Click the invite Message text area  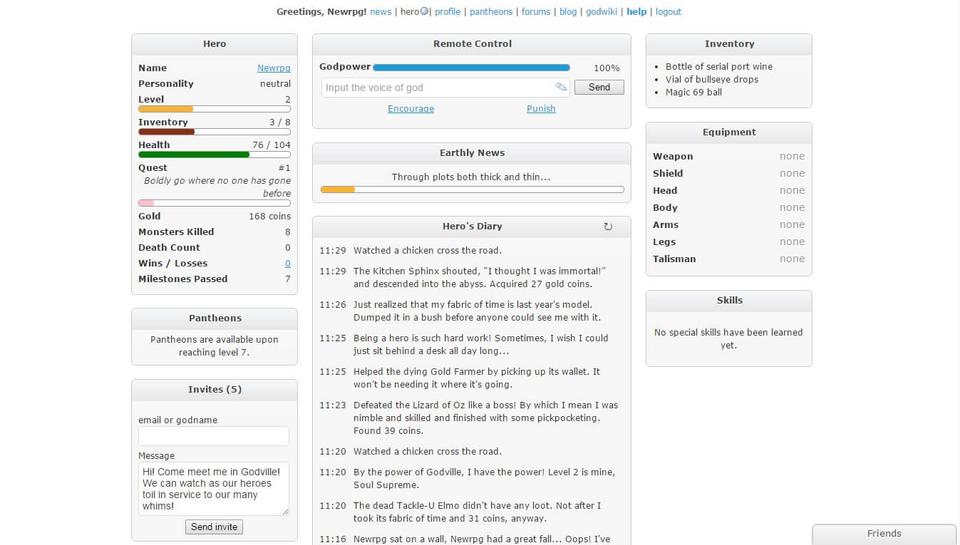(x=213, y=488)
